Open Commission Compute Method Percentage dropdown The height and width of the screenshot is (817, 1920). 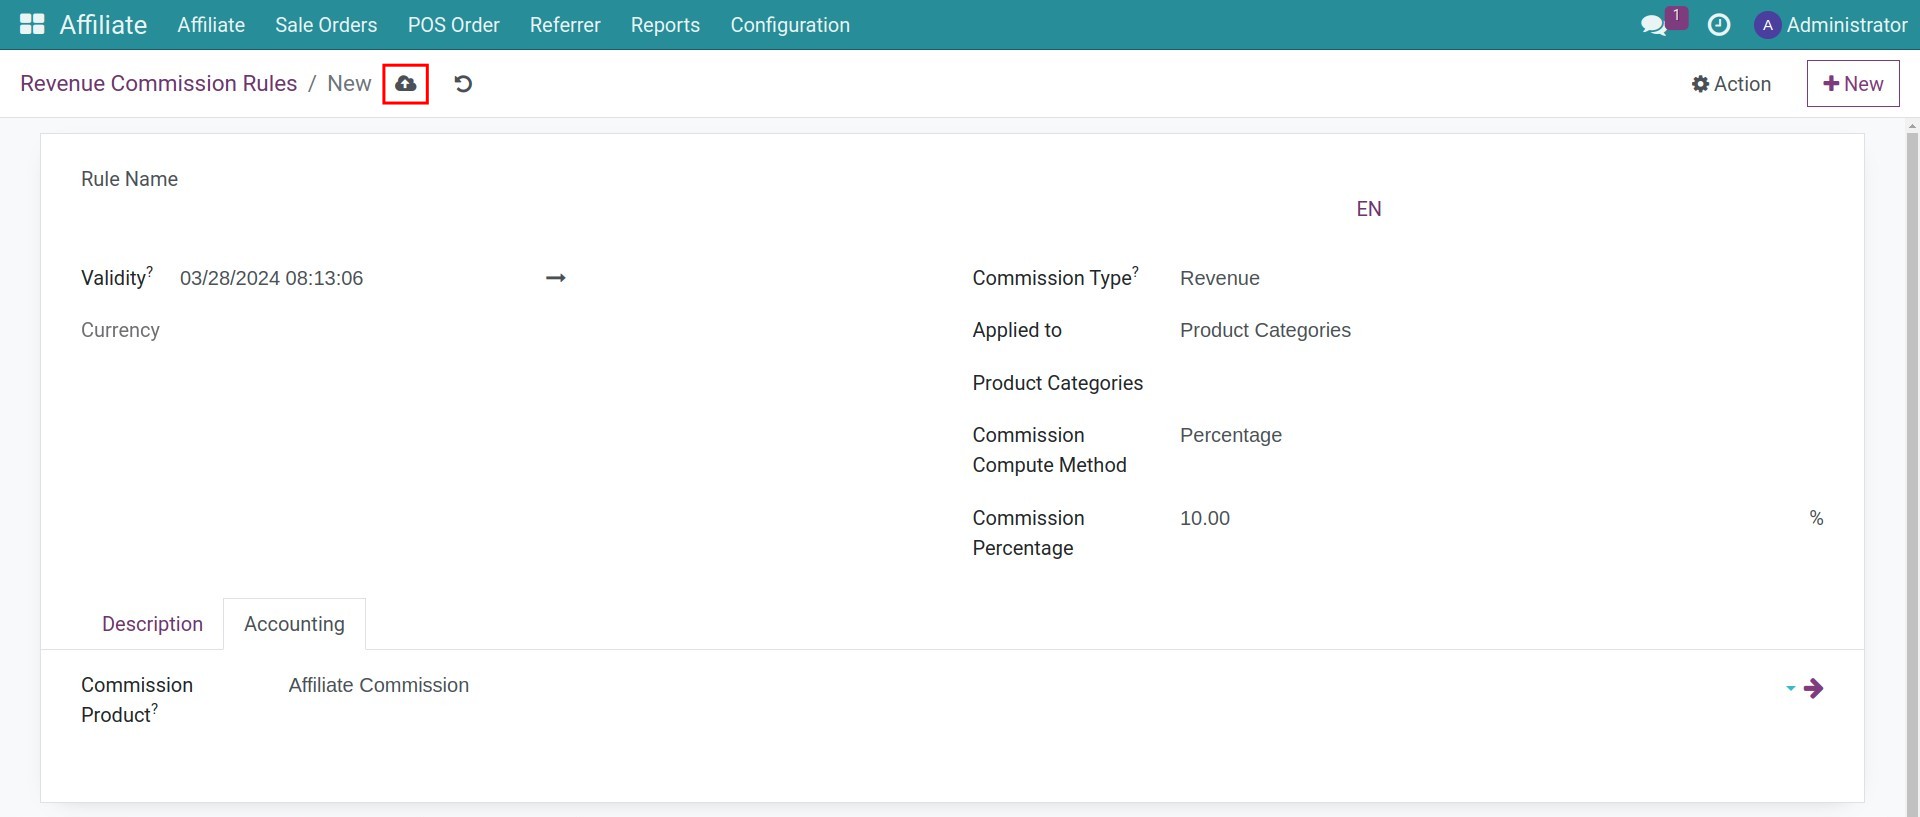pos(1502,435)
